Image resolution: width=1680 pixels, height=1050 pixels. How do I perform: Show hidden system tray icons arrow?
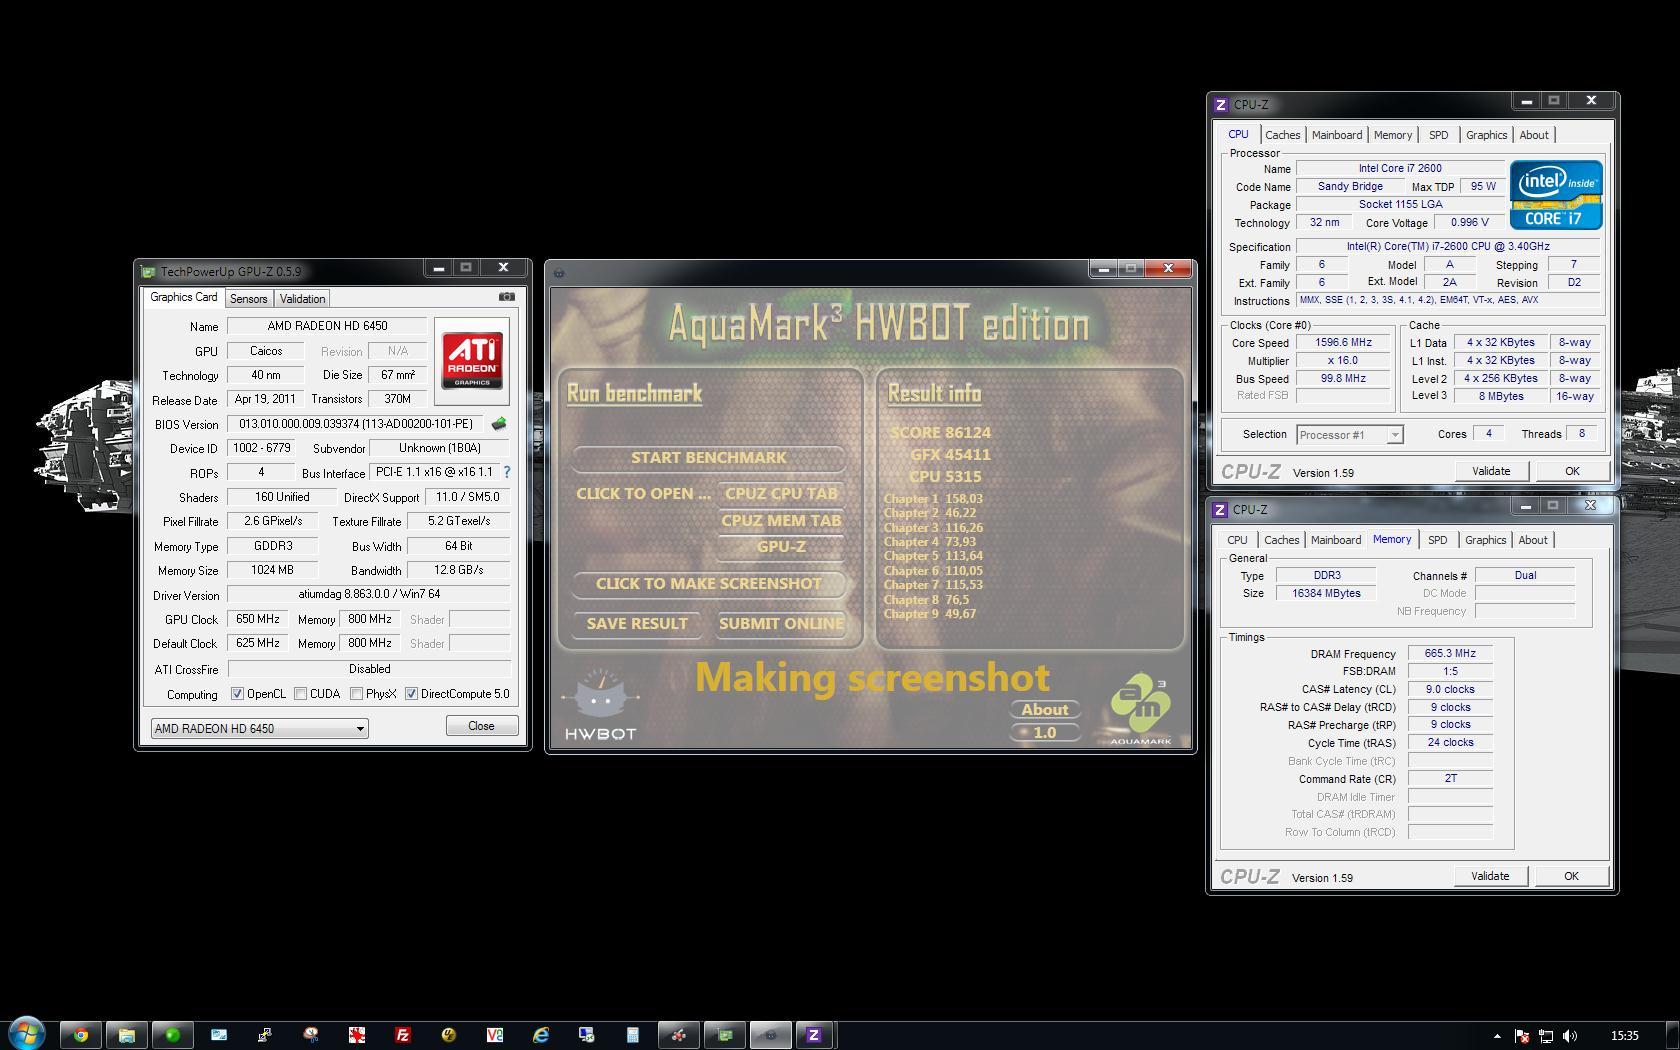[x=1497, y=1036]
